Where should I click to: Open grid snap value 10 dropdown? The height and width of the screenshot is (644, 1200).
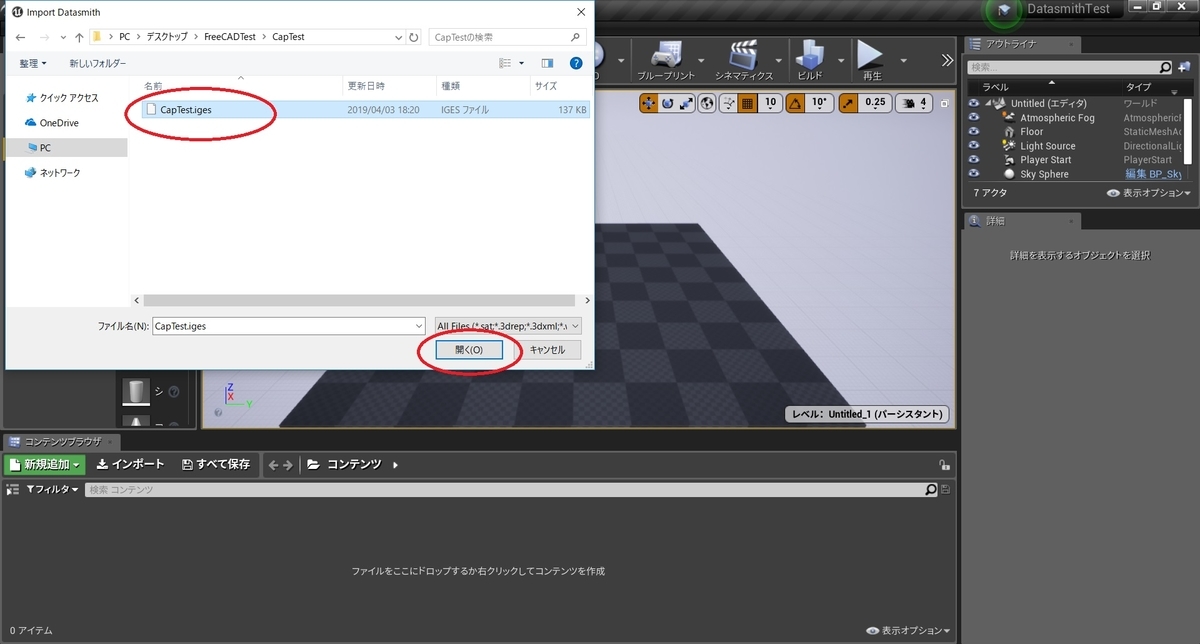tap(771, 103)
